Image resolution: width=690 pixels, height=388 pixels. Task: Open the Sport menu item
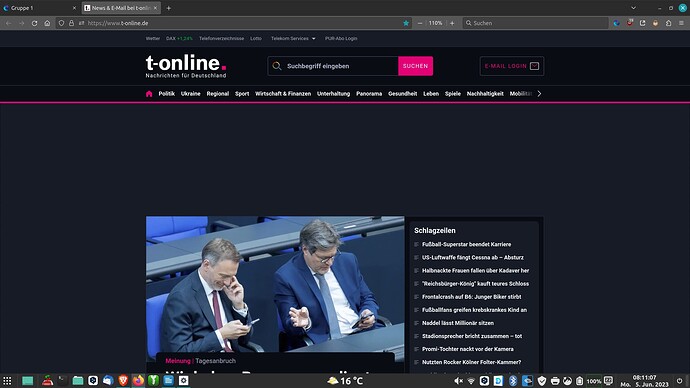click(x=242, y=94)
